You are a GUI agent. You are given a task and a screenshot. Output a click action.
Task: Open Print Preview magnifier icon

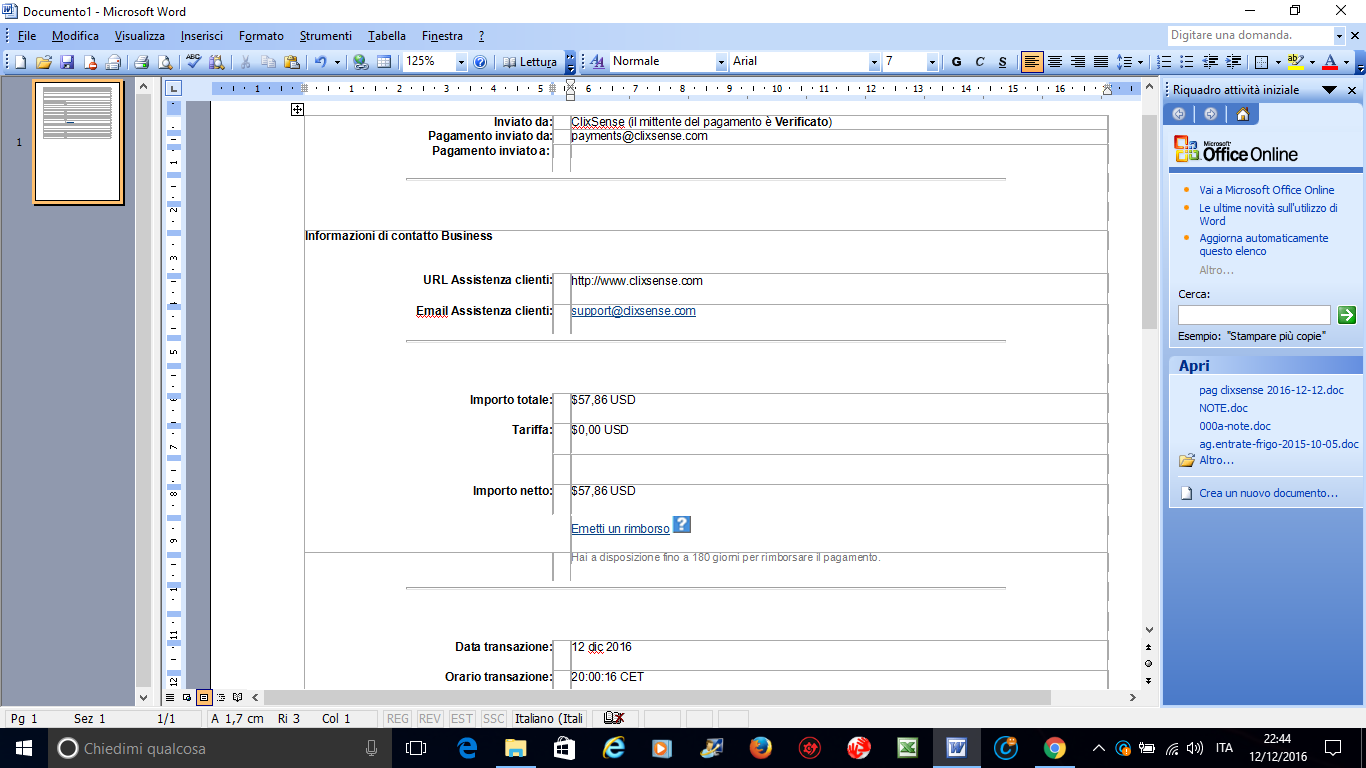[165, 62]
